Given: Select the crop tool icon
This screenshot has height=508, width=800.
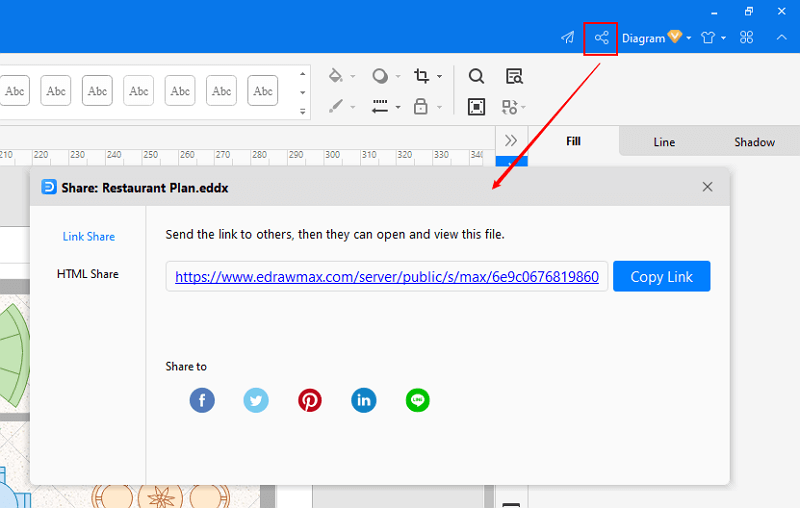Looking at the screenshot, I should 421,76.
